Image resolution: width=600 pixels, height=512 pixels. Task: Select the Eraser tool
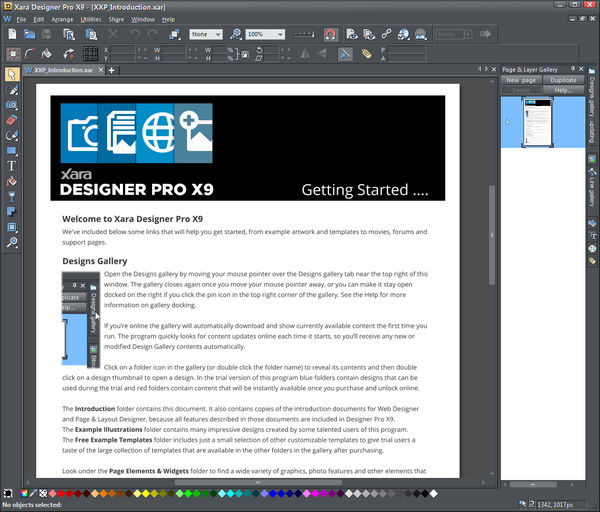coord(12,120)
